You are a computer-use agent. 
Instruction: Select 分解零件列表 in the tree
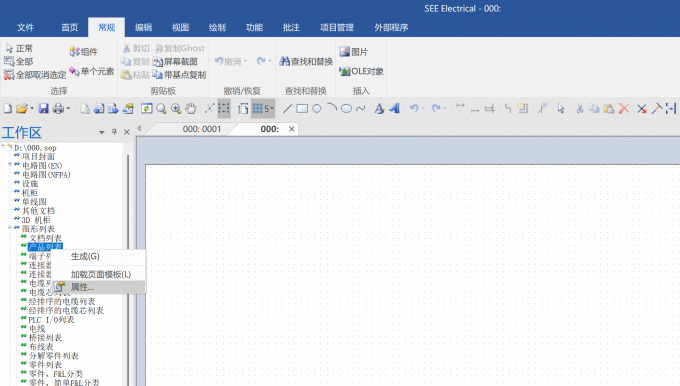[x=54, y=356]
